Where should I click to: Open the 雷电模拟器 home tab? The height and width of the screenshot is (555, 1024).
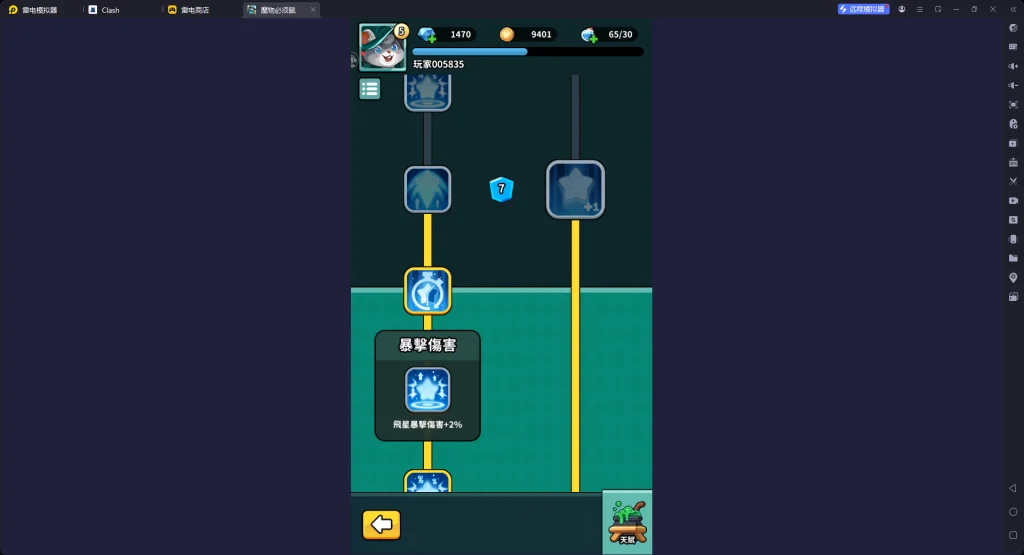coord(33,10)
